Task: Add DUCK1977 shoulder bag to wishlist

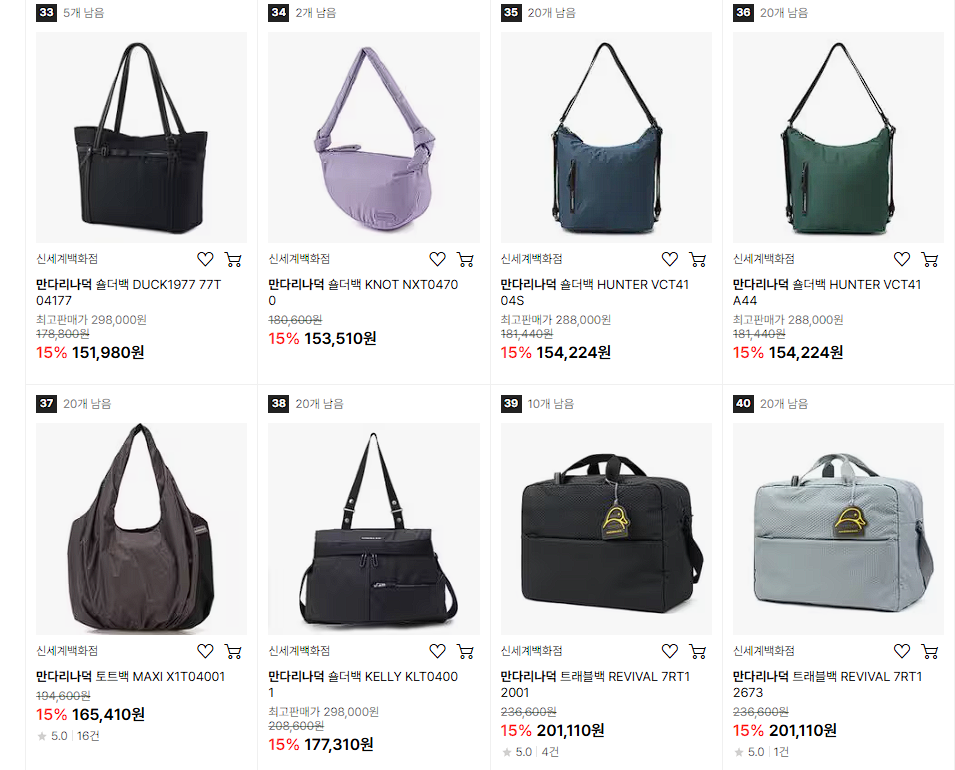Action: tap(205, 259)
